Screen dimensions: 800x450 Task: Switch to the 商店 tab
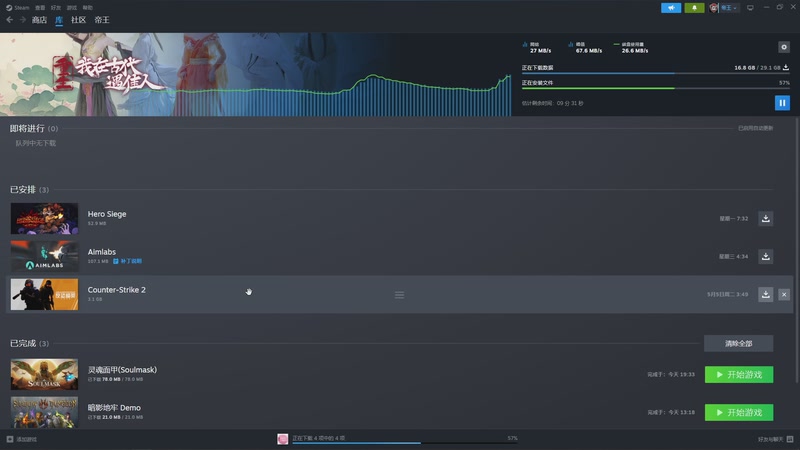(39, 20)
